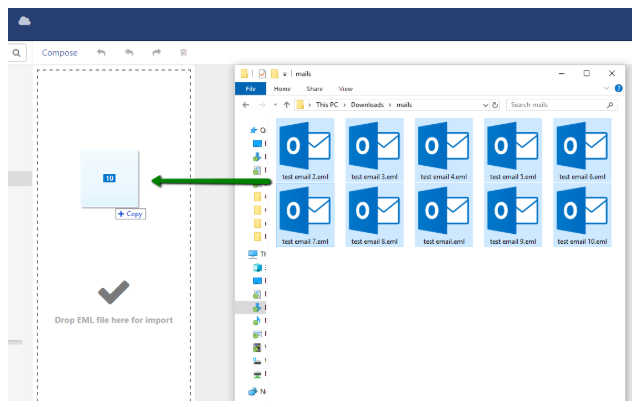Switch to the View ribbon tab
The width and height of the screenshot is (640, 407).
tap(345, 88)
